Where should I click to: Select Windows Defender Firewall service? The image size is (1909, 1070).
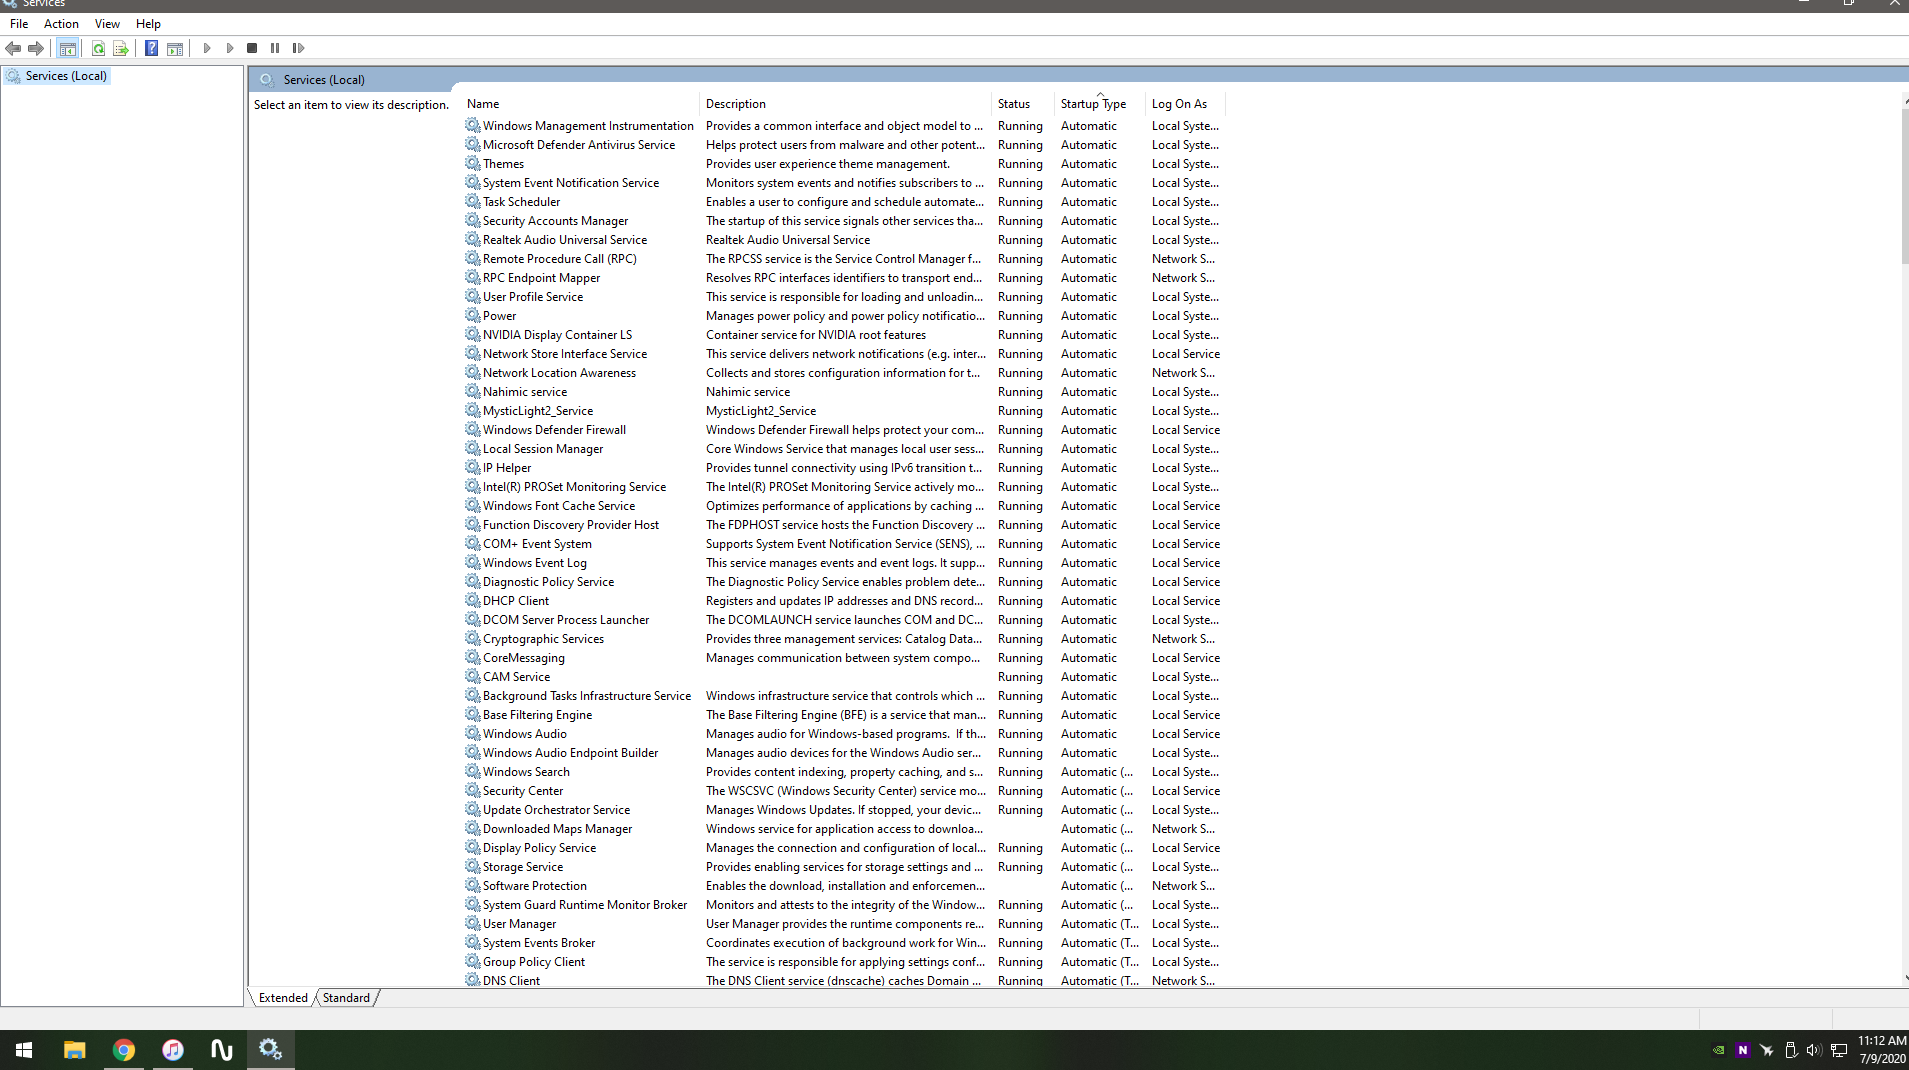coord(554,430)
